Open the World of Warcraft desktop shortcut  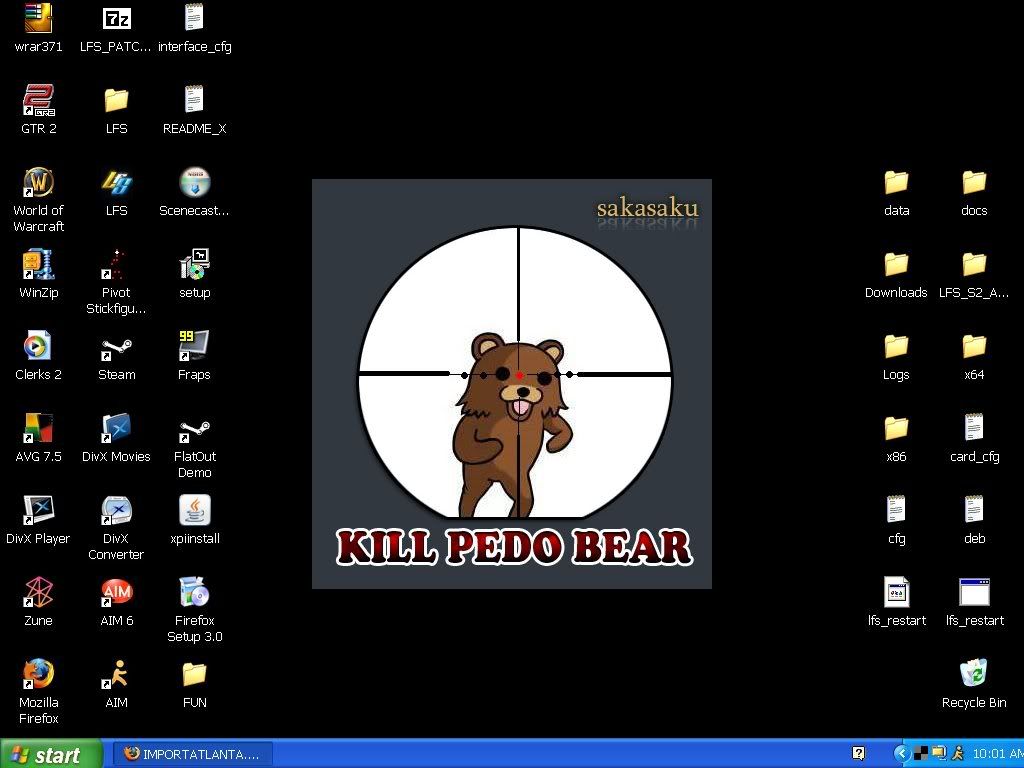click(x=38, y=183)
